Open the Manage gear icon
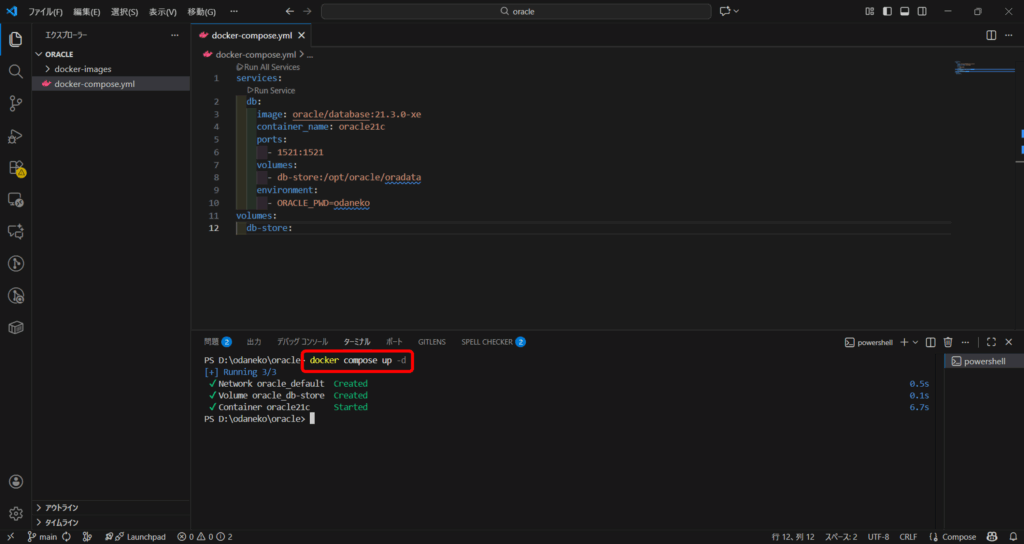This screenshot has width=1024, height=544. pyautogui.click(x=16, y=513)
